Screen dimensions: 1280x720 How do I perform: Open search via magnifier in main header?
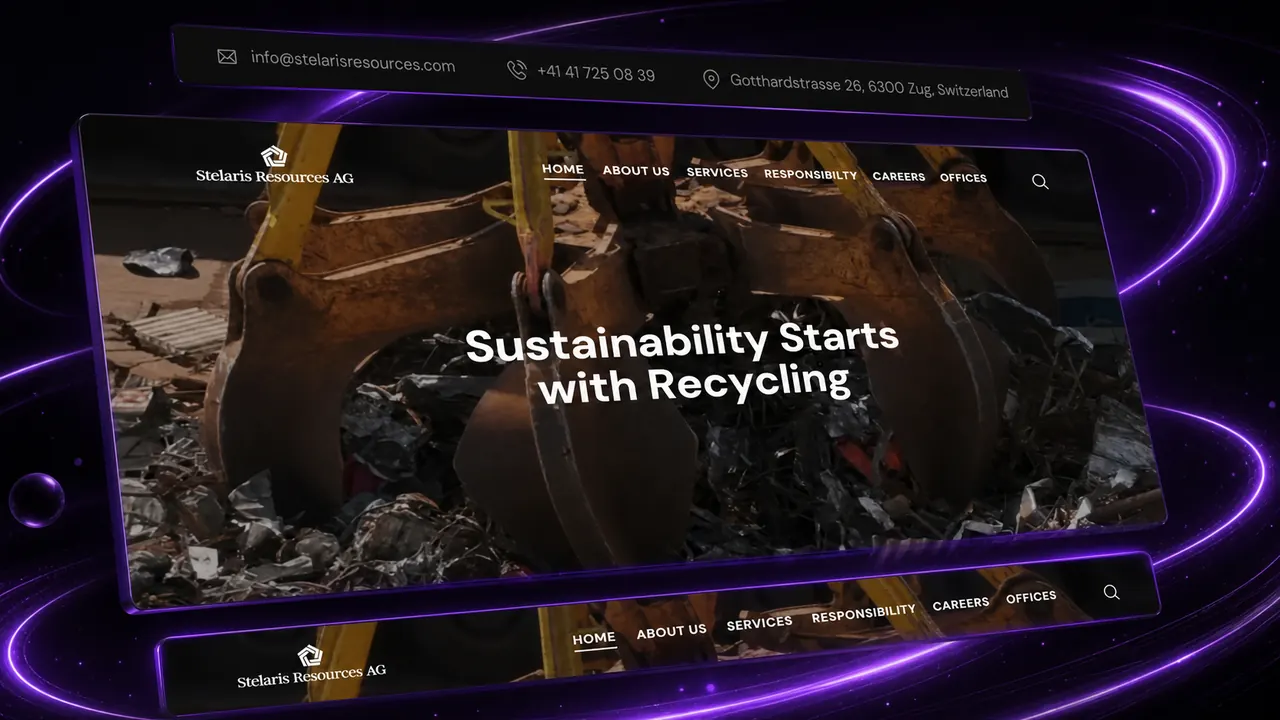click(x=1040, y=182)
